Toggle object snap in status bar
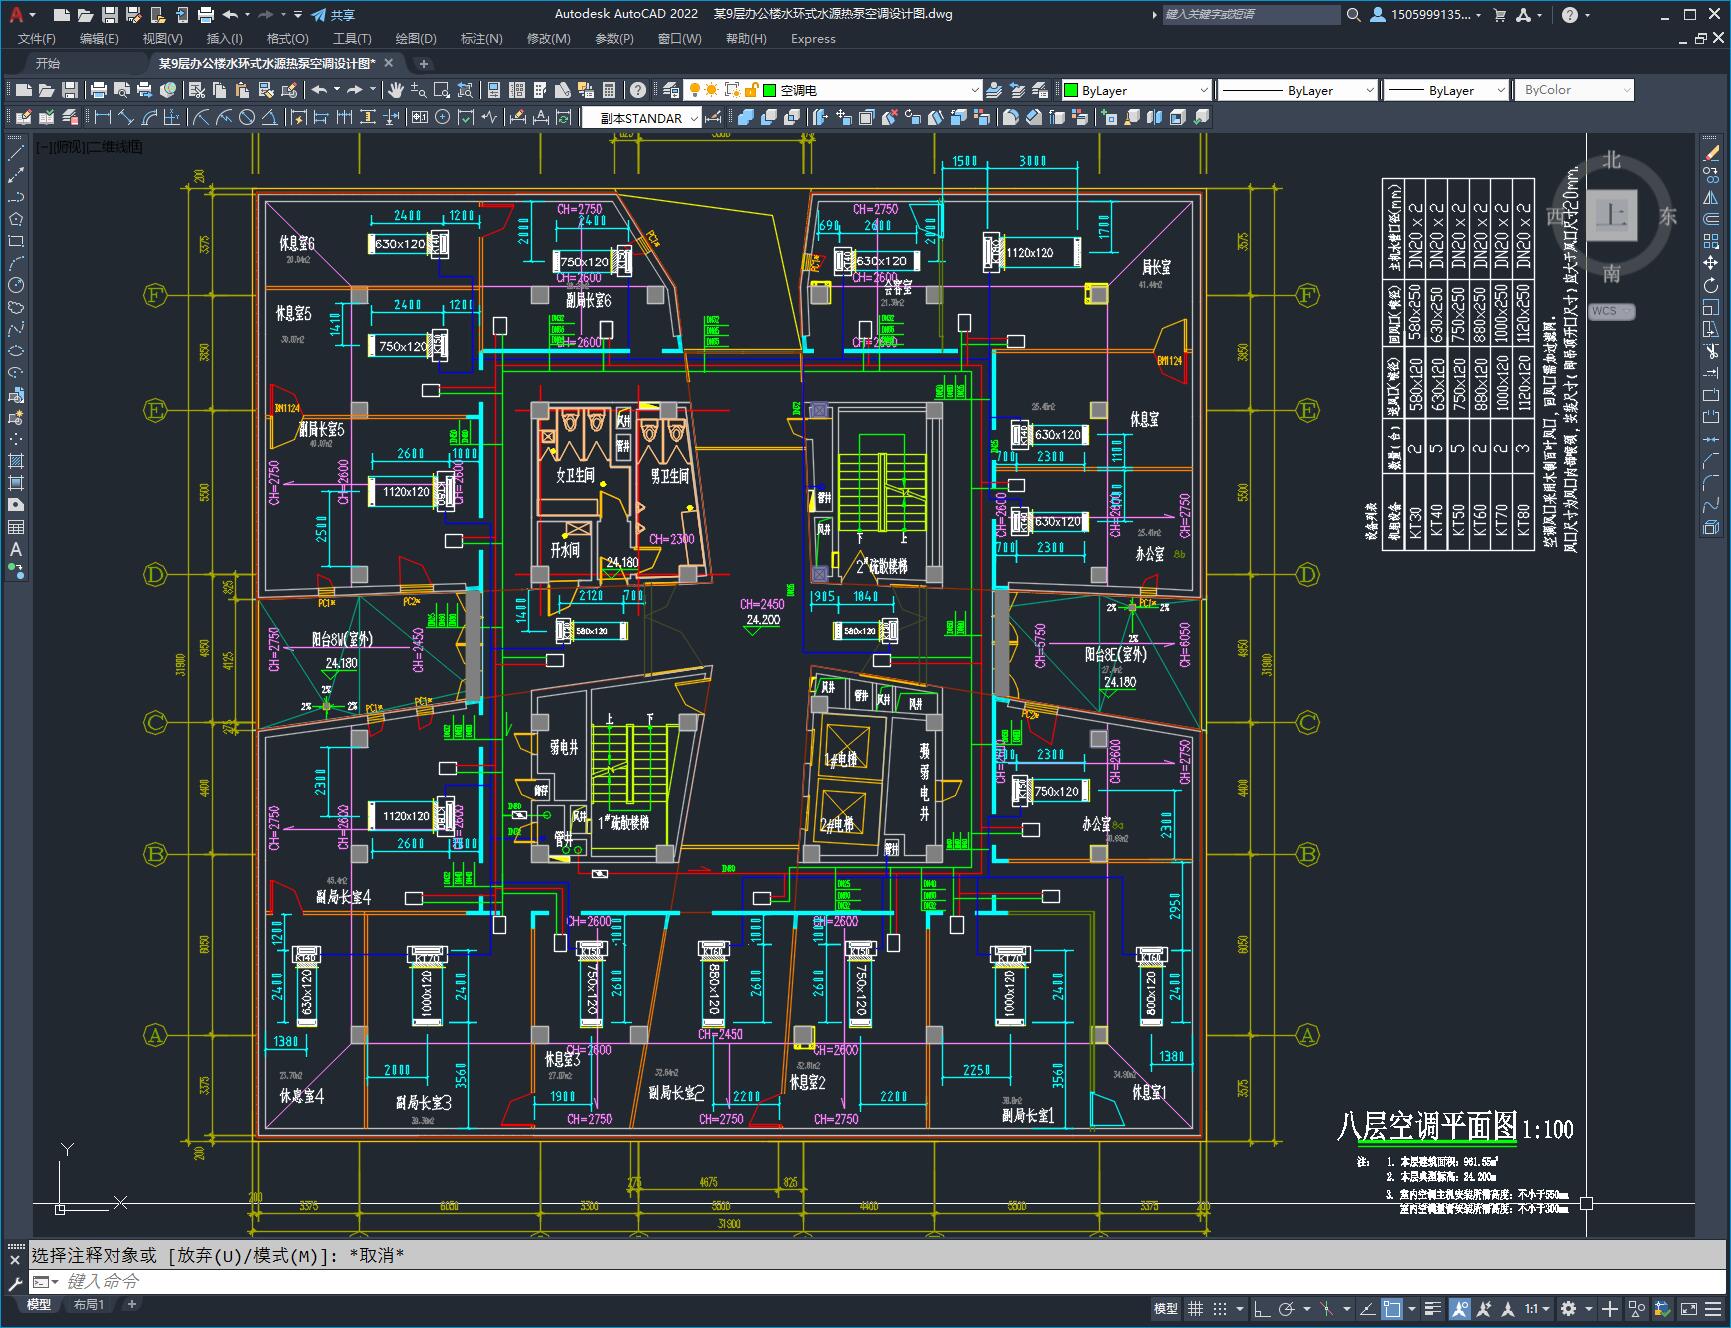The image size is (1731, 1328). (x=1392, y=1308)
